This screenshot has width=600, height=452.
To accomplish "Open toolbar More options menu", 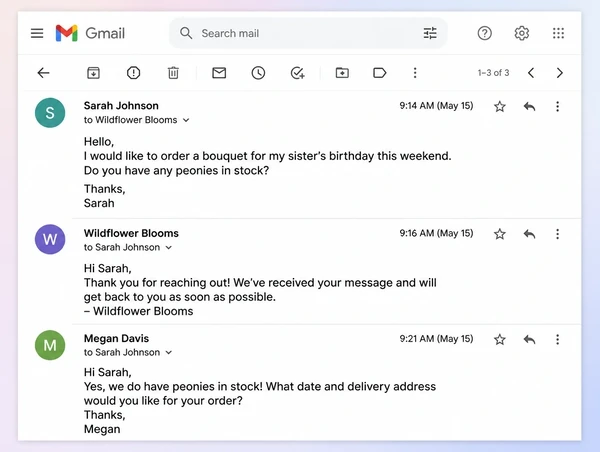I will pyautogui.click(x=415, y=73).
